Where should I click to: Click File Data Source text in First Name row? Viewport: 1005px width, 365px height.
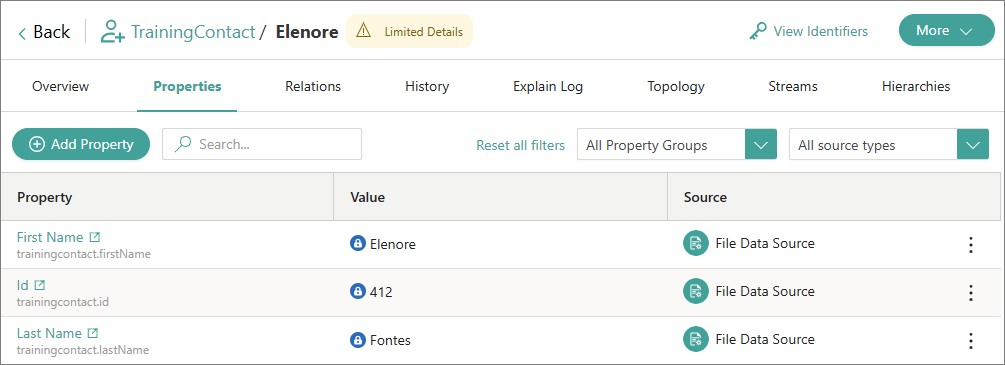(765, 243)
